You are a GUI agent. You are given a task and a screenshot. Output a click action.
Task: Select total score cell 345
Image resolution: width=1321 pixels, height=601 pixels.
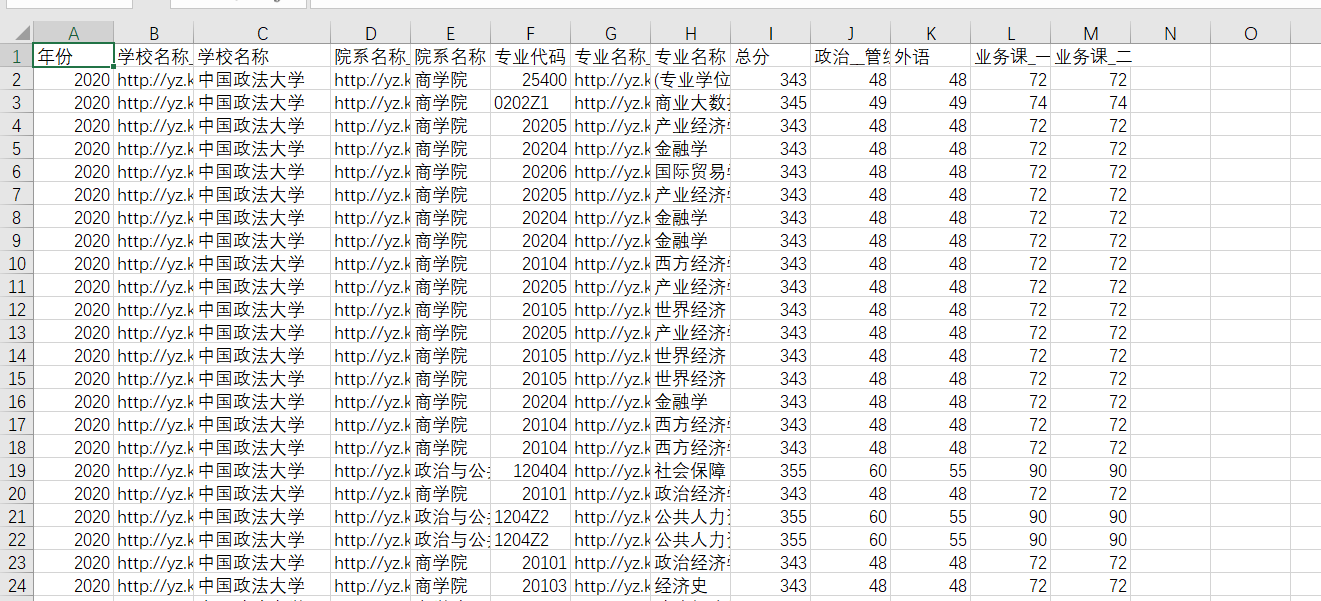(x=771, y=102)
